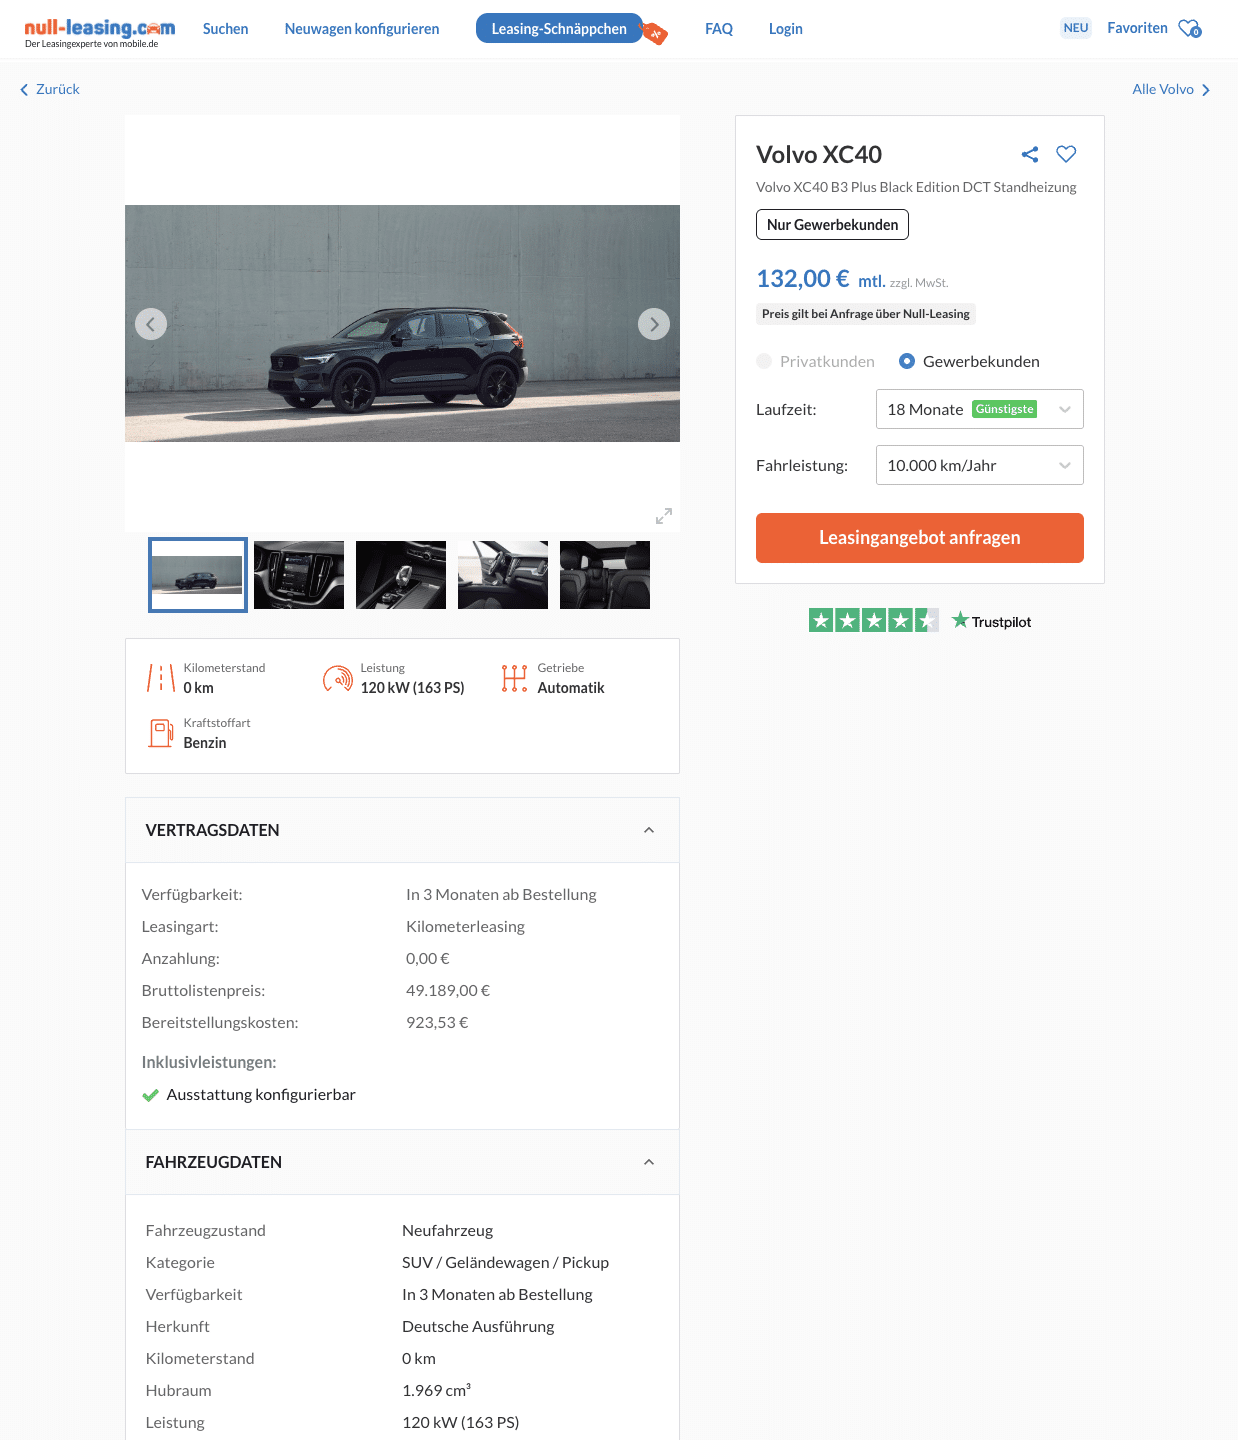Select the center display thumbnail
This screenshot has width=1238, height=1440.
point(299,575)
